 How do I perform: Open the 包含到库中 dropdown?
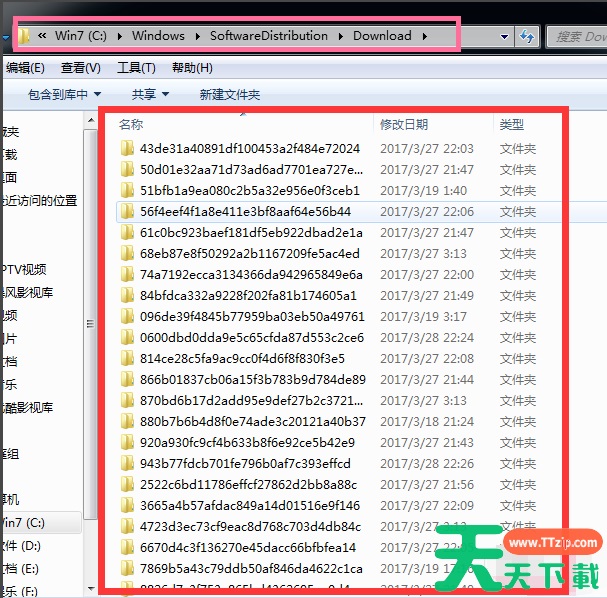tap(64, 94)
